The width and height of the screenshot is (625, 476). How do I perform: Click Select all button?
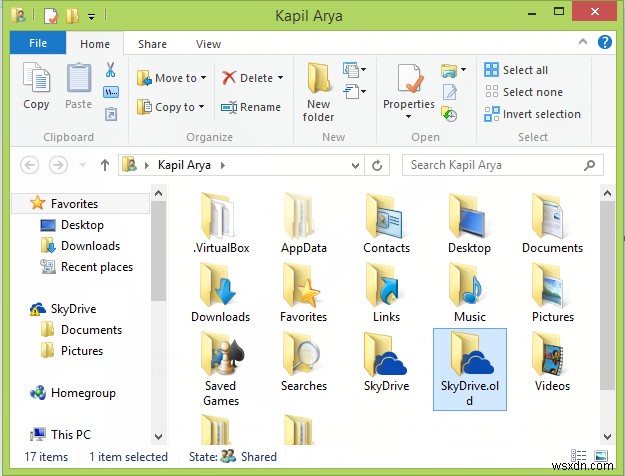516,70
